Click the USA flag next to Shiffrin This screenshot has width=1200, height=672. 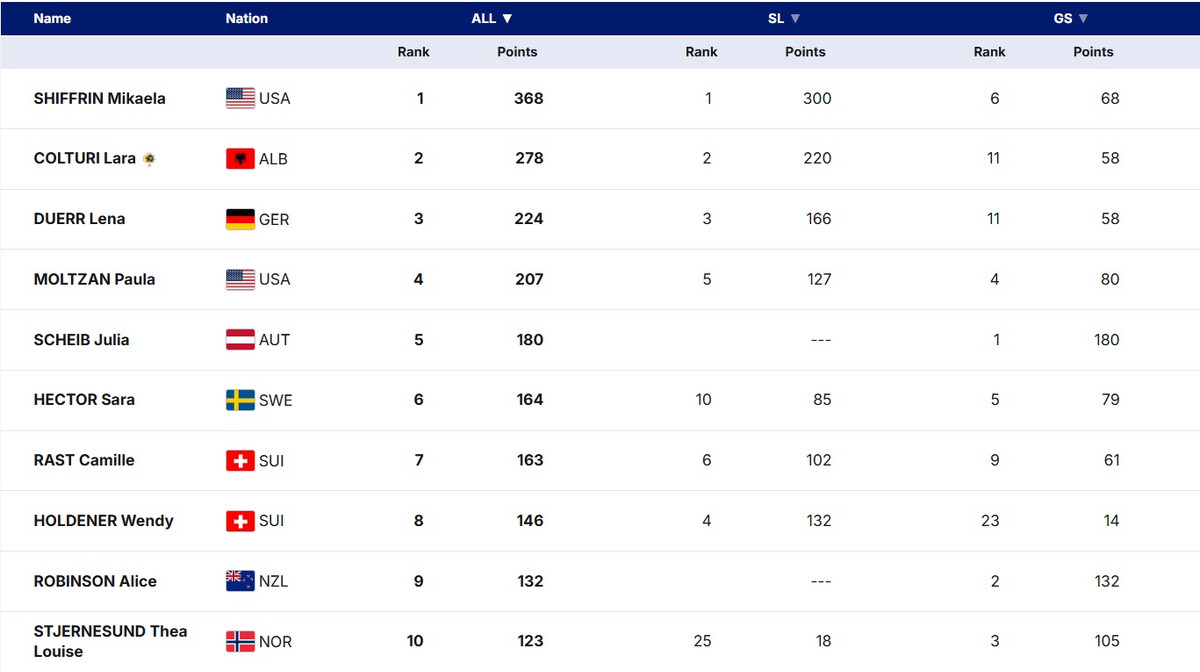[240, 98]
